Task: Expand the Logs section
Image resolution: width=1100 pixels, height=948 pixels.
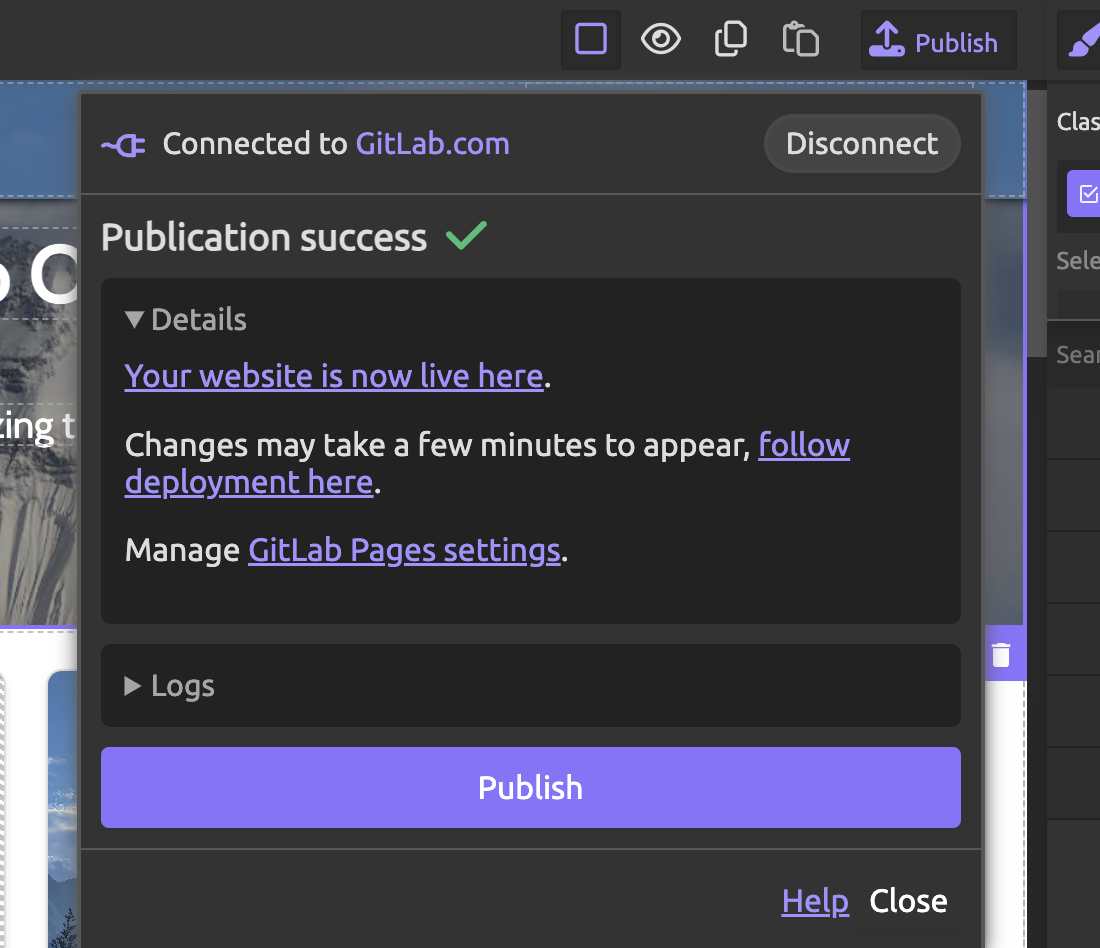Action: click(x=170, y=686)
